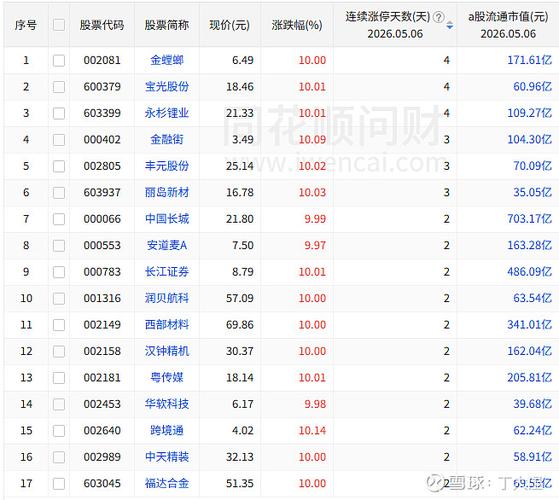Click change 10.14 in 跨境通 row
Image resolution: width=559 pixels, height=500 pixels.
pos(312,431)
